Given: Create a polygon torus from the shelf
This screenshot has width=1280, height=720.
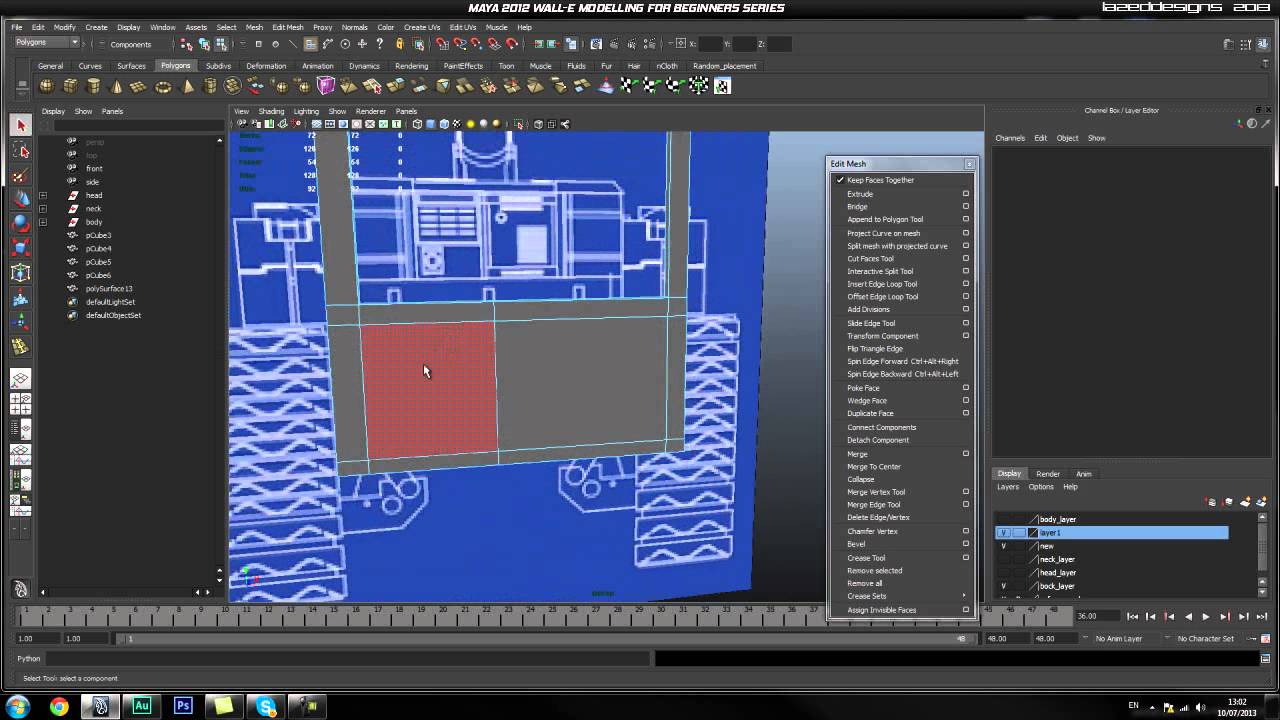Looking at the screenshot, I should pos(163,86).
